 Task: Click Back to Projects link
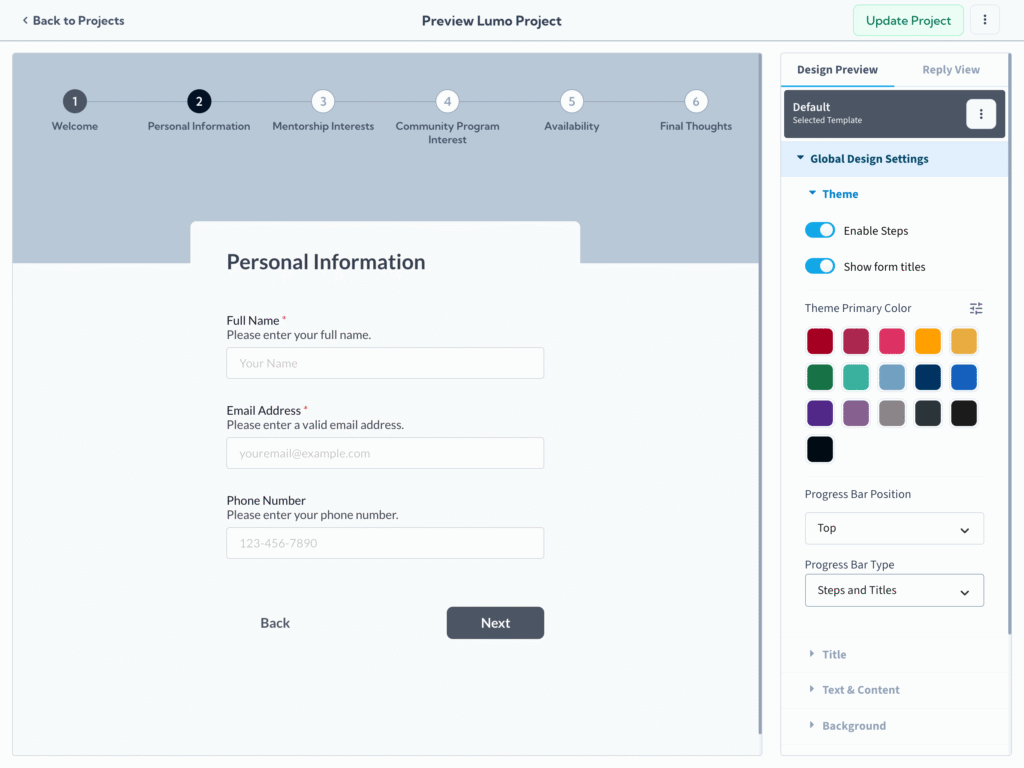(x=78, y=20)
